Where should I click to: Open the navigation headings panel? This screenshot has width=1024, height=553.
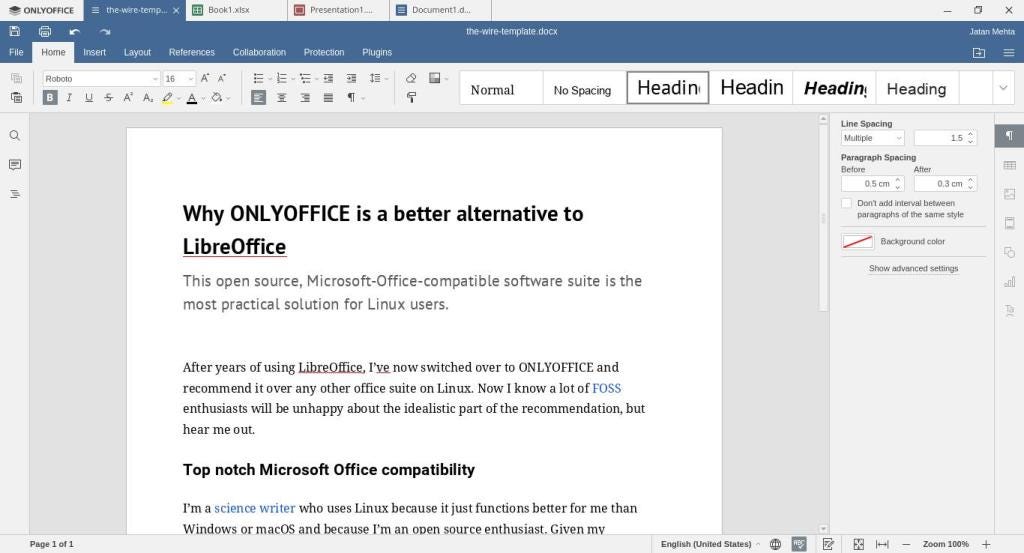click(14, 194)
